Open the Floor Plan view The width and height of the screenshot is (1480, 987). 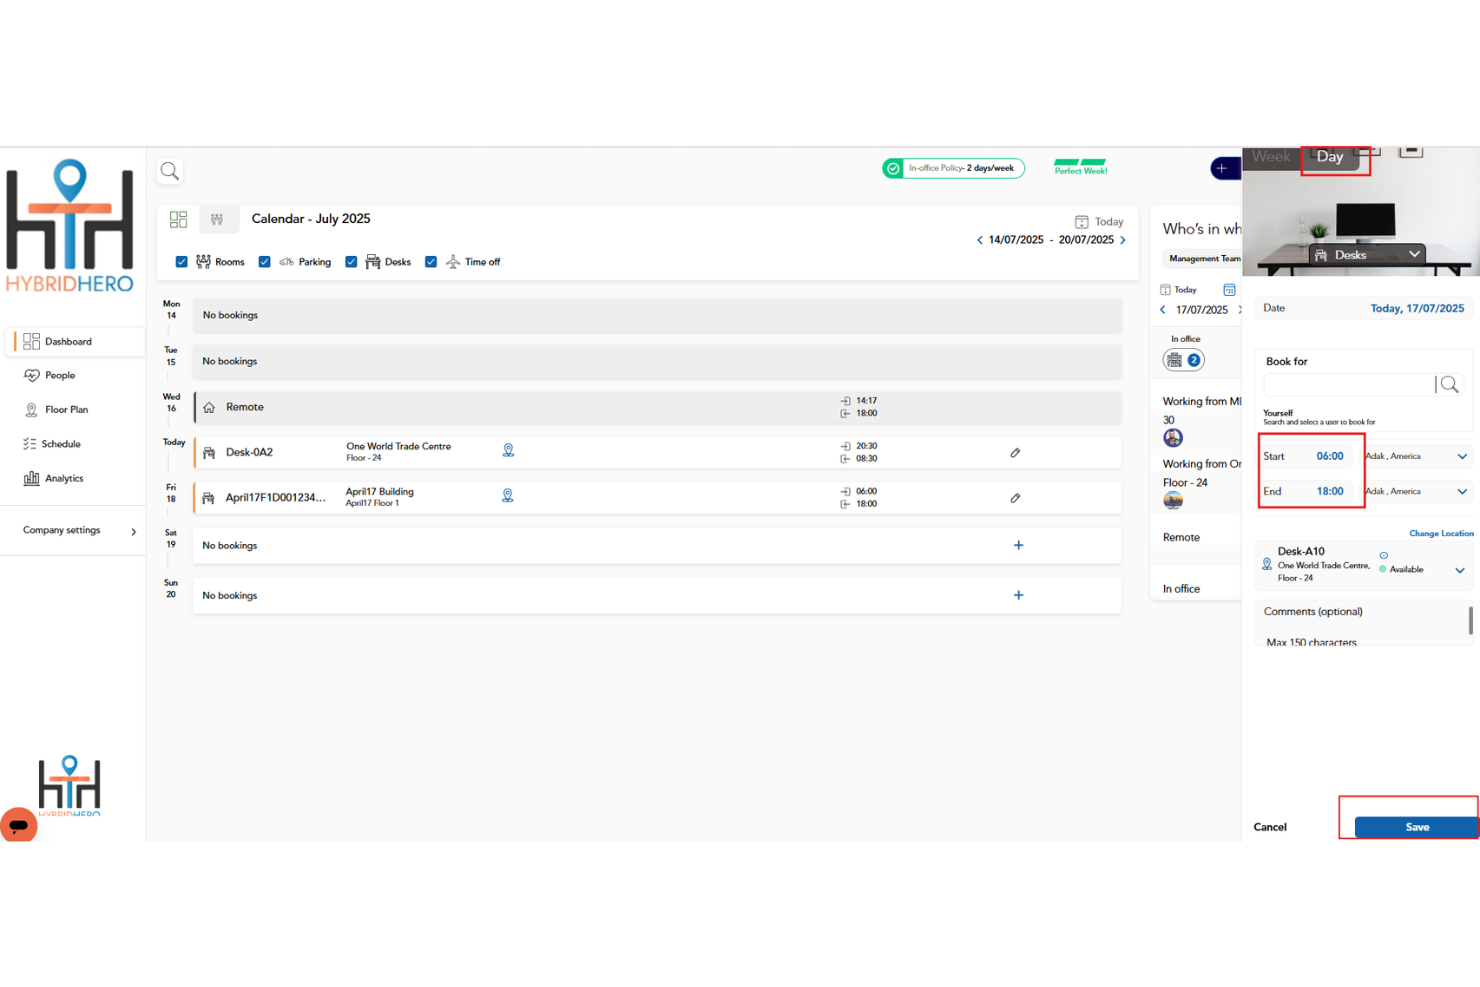[66, 409]
